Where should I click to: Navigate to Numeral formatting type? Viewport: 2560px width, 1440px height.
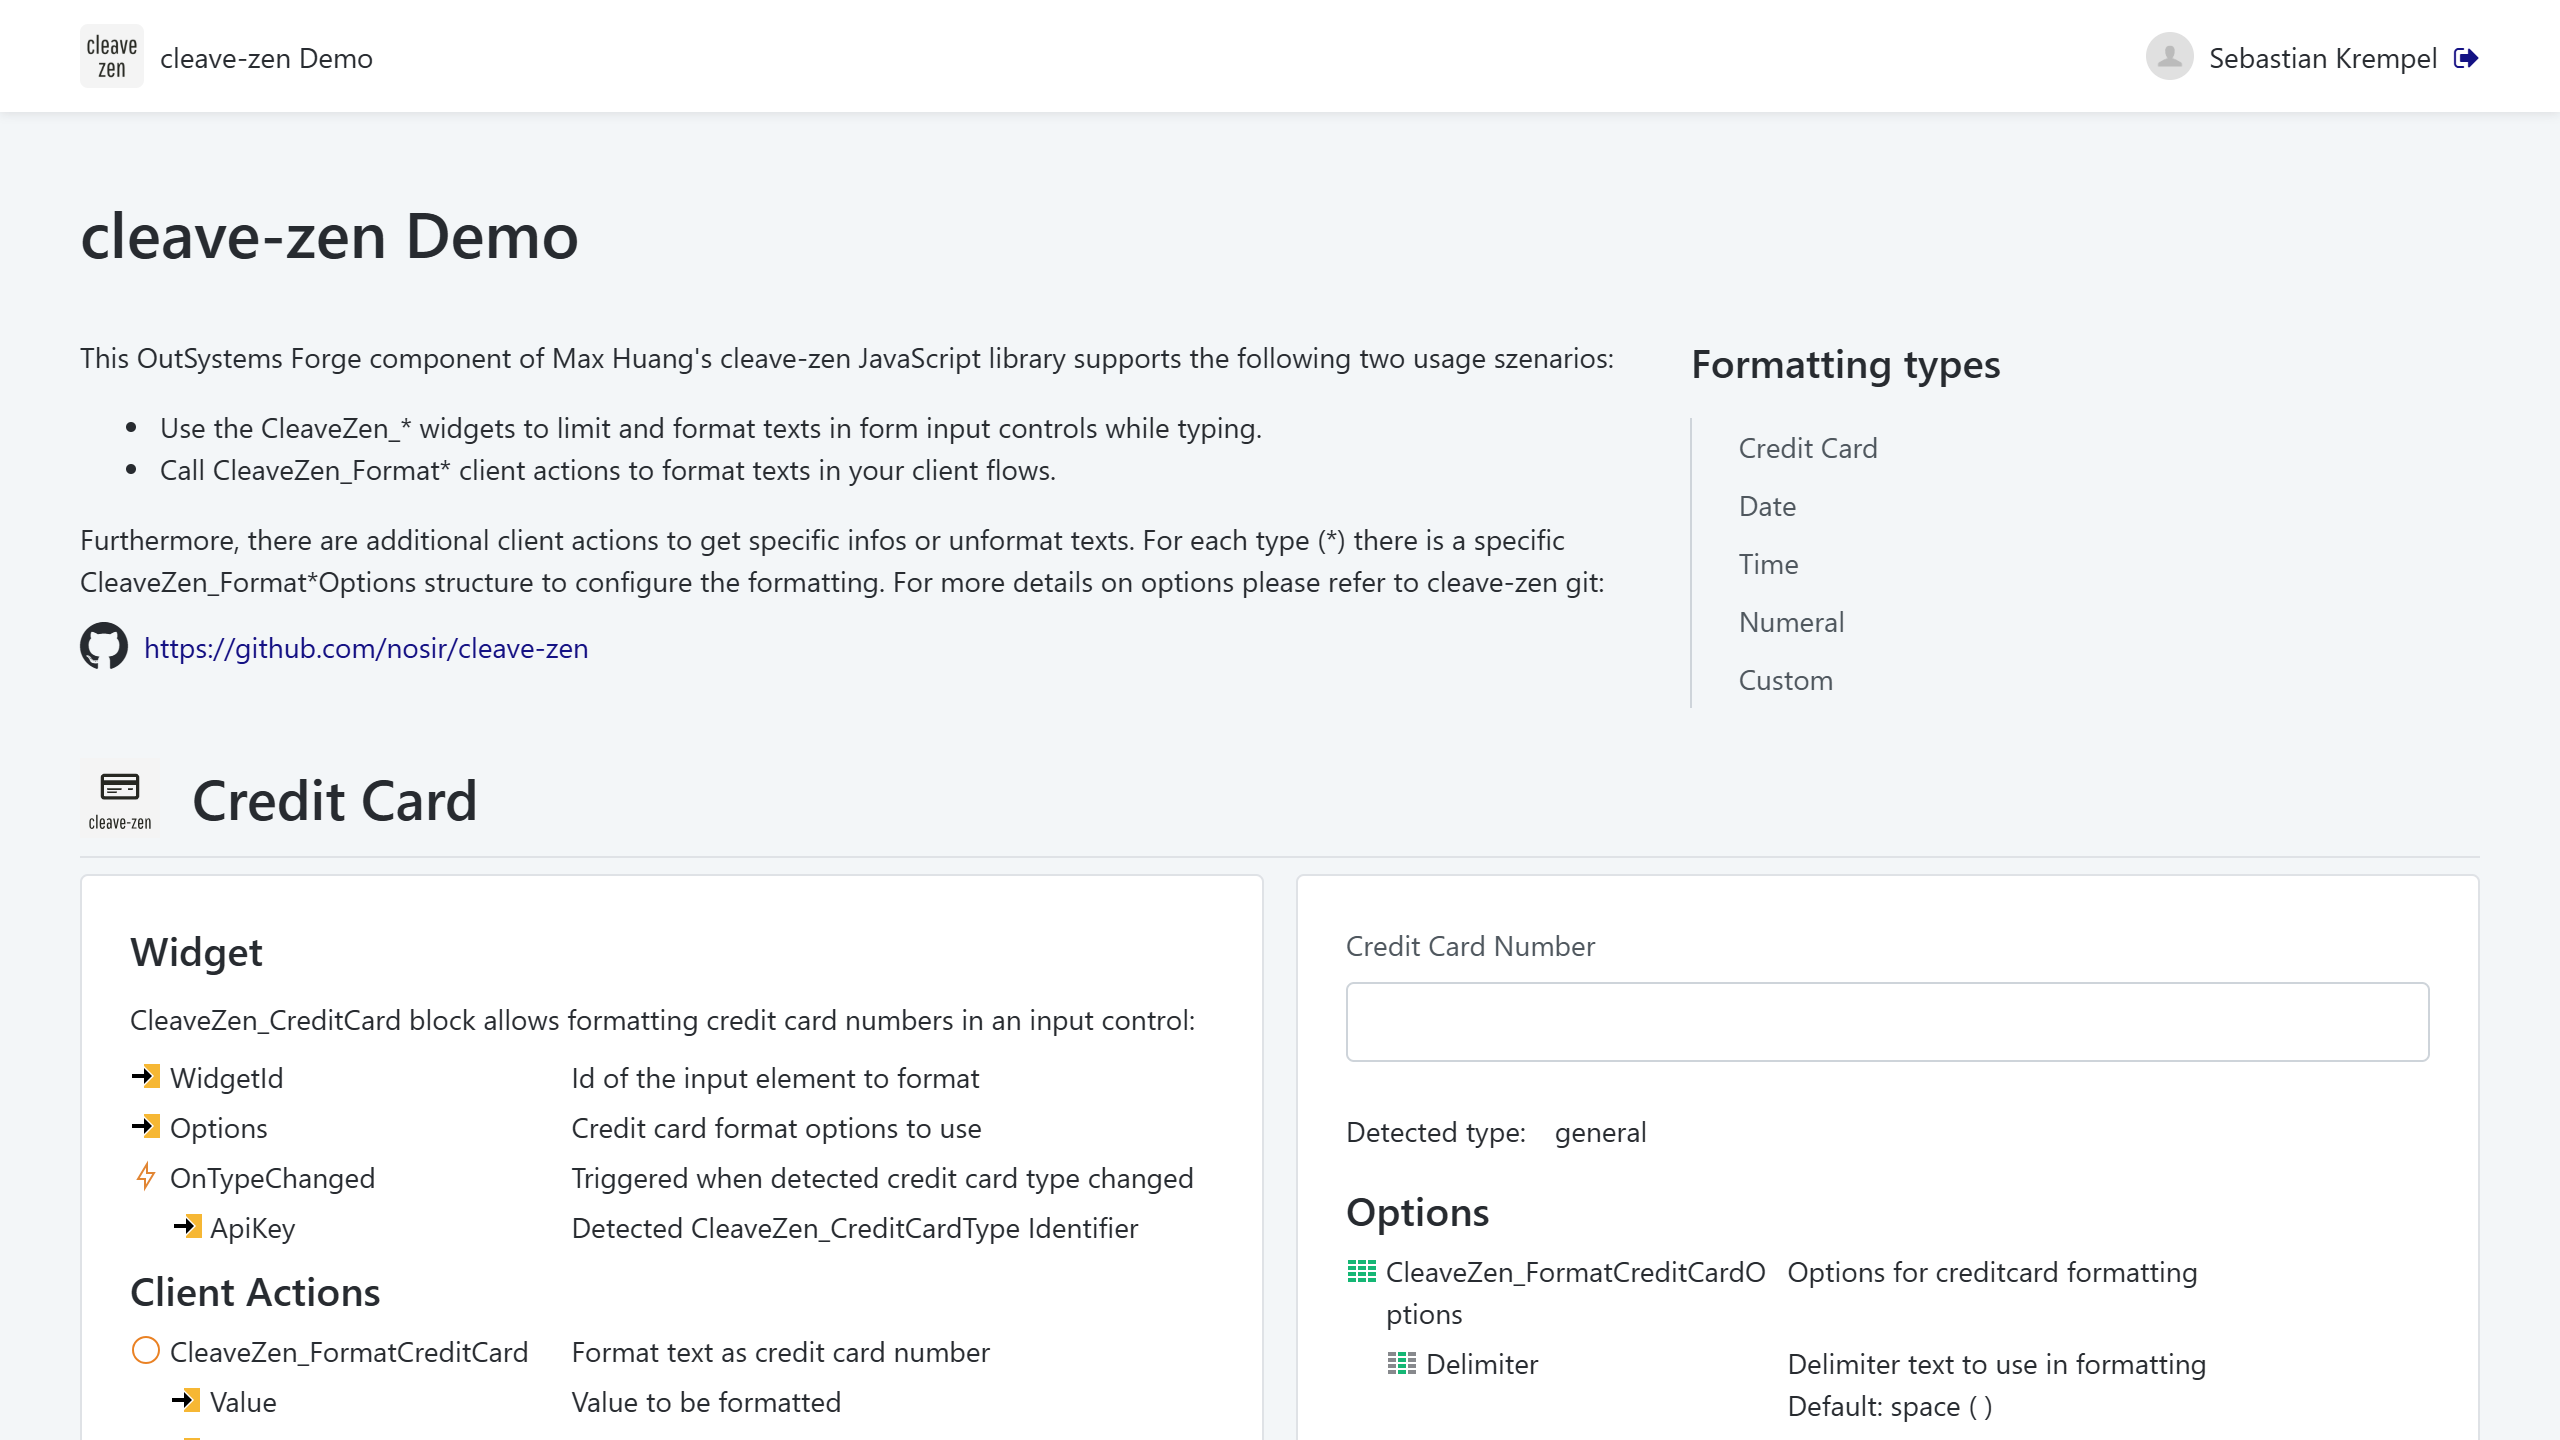coord(1790,622)
